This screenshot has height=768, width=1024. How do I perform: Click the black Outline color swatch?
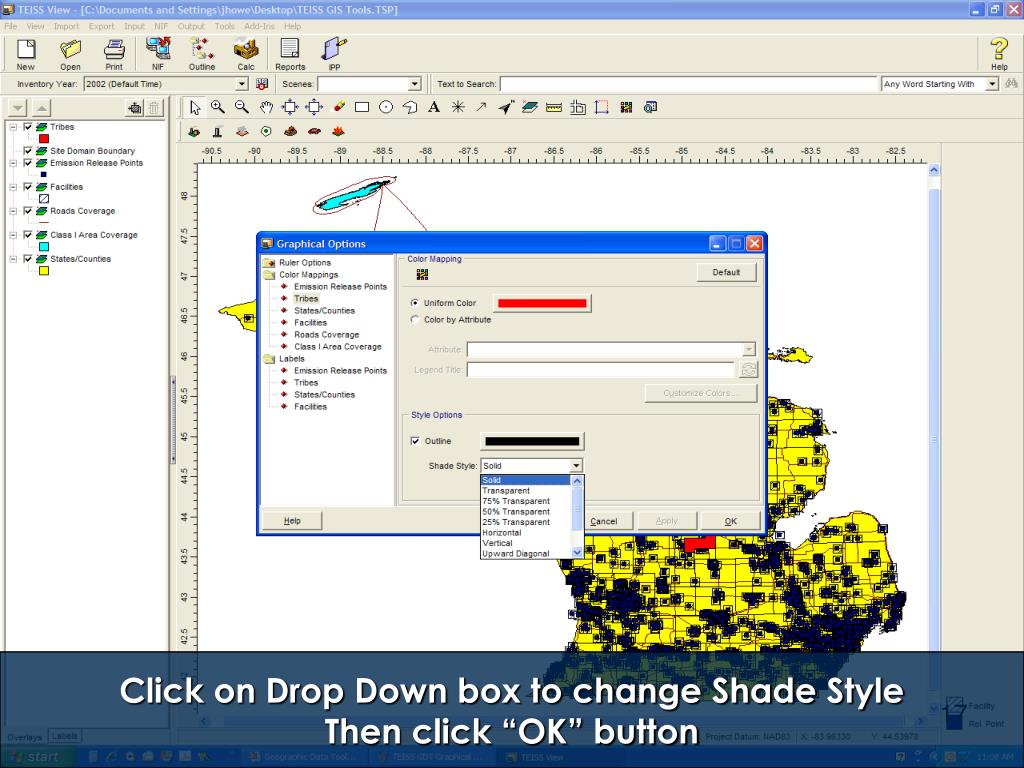[x=532, y=441]
